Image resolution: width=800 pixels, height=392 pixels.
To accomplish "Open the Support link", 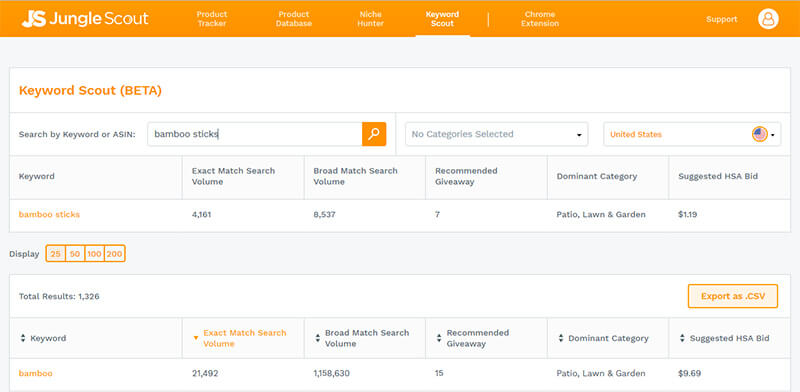I will click(x=721, y=19).
